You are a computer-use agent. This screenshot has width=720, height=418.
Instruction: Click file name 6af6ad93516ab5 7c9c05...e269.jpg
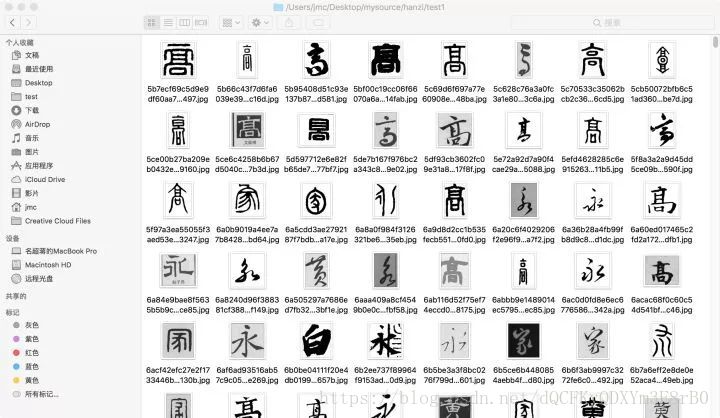point(247,375)
